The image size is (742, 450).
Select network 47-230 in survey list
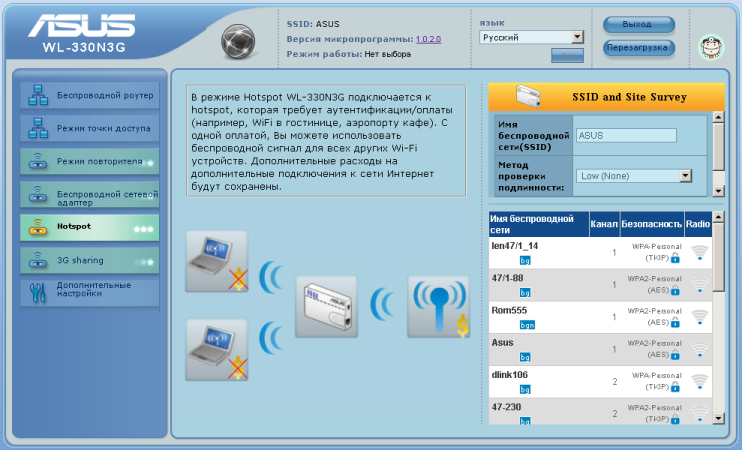point(600,411)
